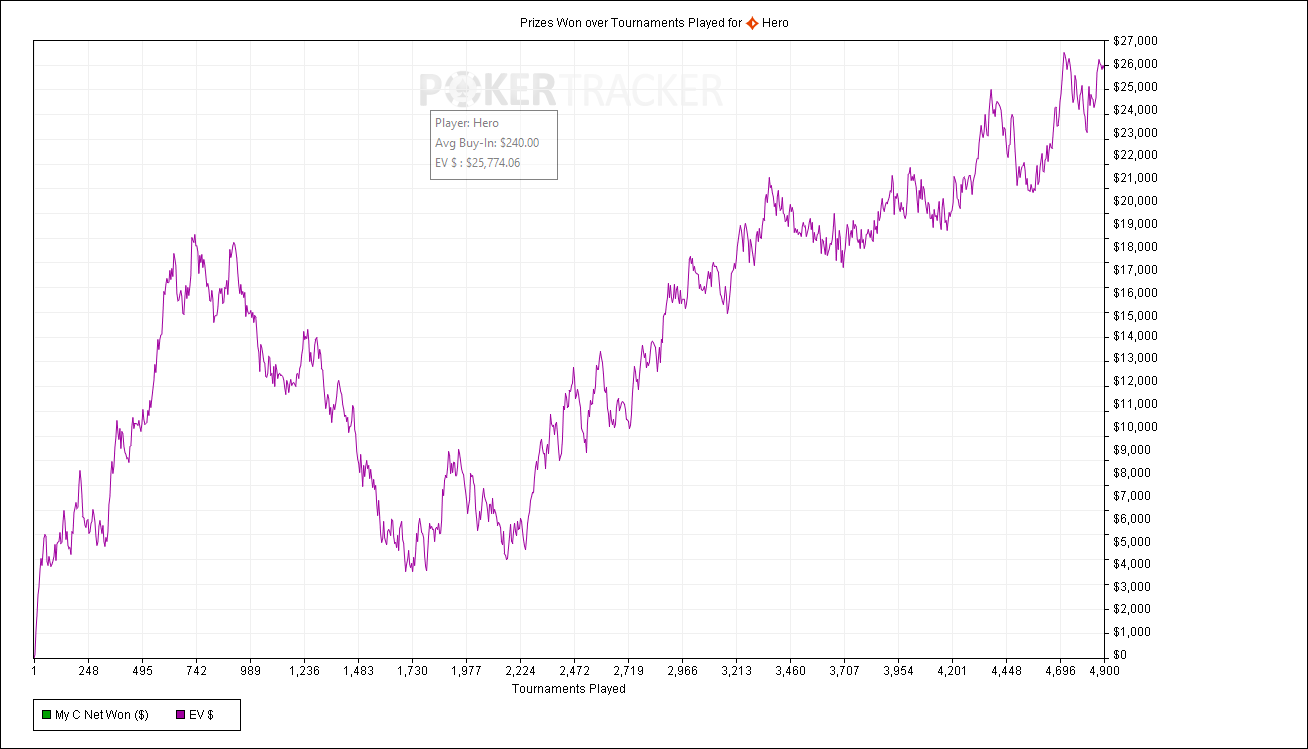
Task: Click the 2,966 x-axis tick label
Action: 682,671
